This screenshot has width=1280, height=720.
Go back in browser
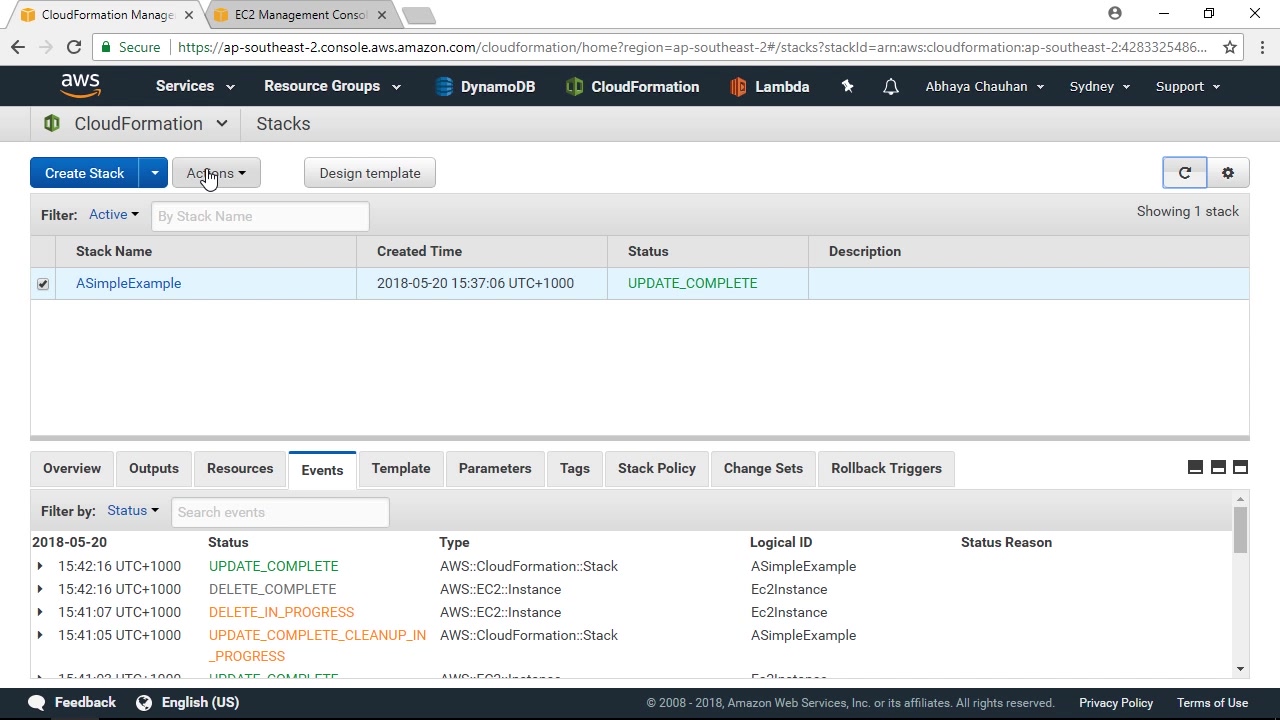(18, 47)
